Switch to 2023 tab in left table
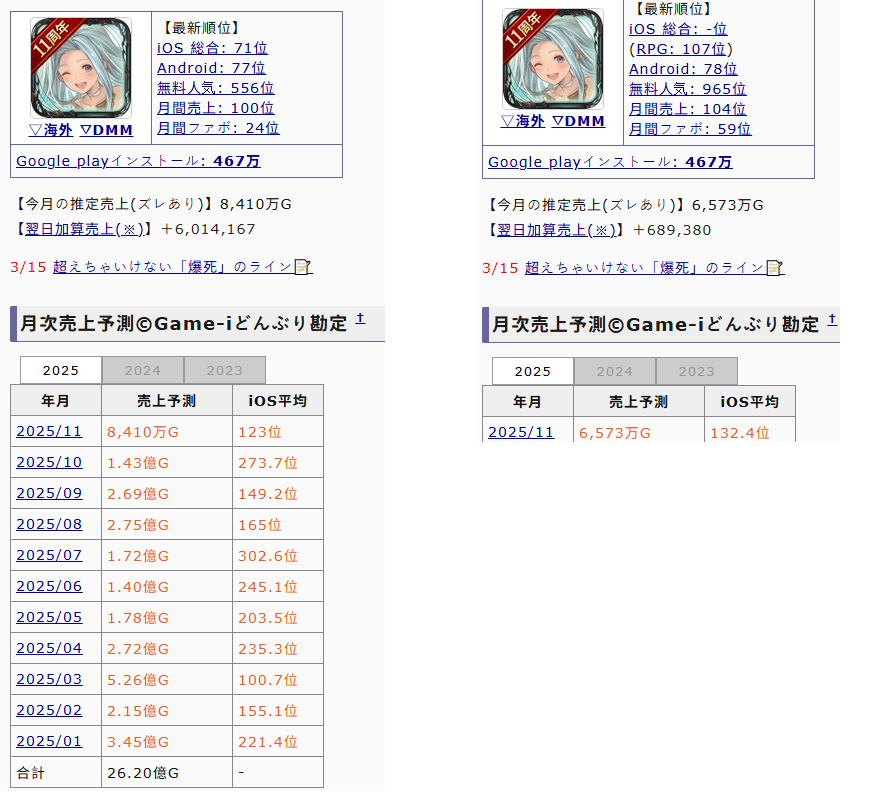Image resolution: width=874 pixels, height=795 pixels. pos(225,371)
